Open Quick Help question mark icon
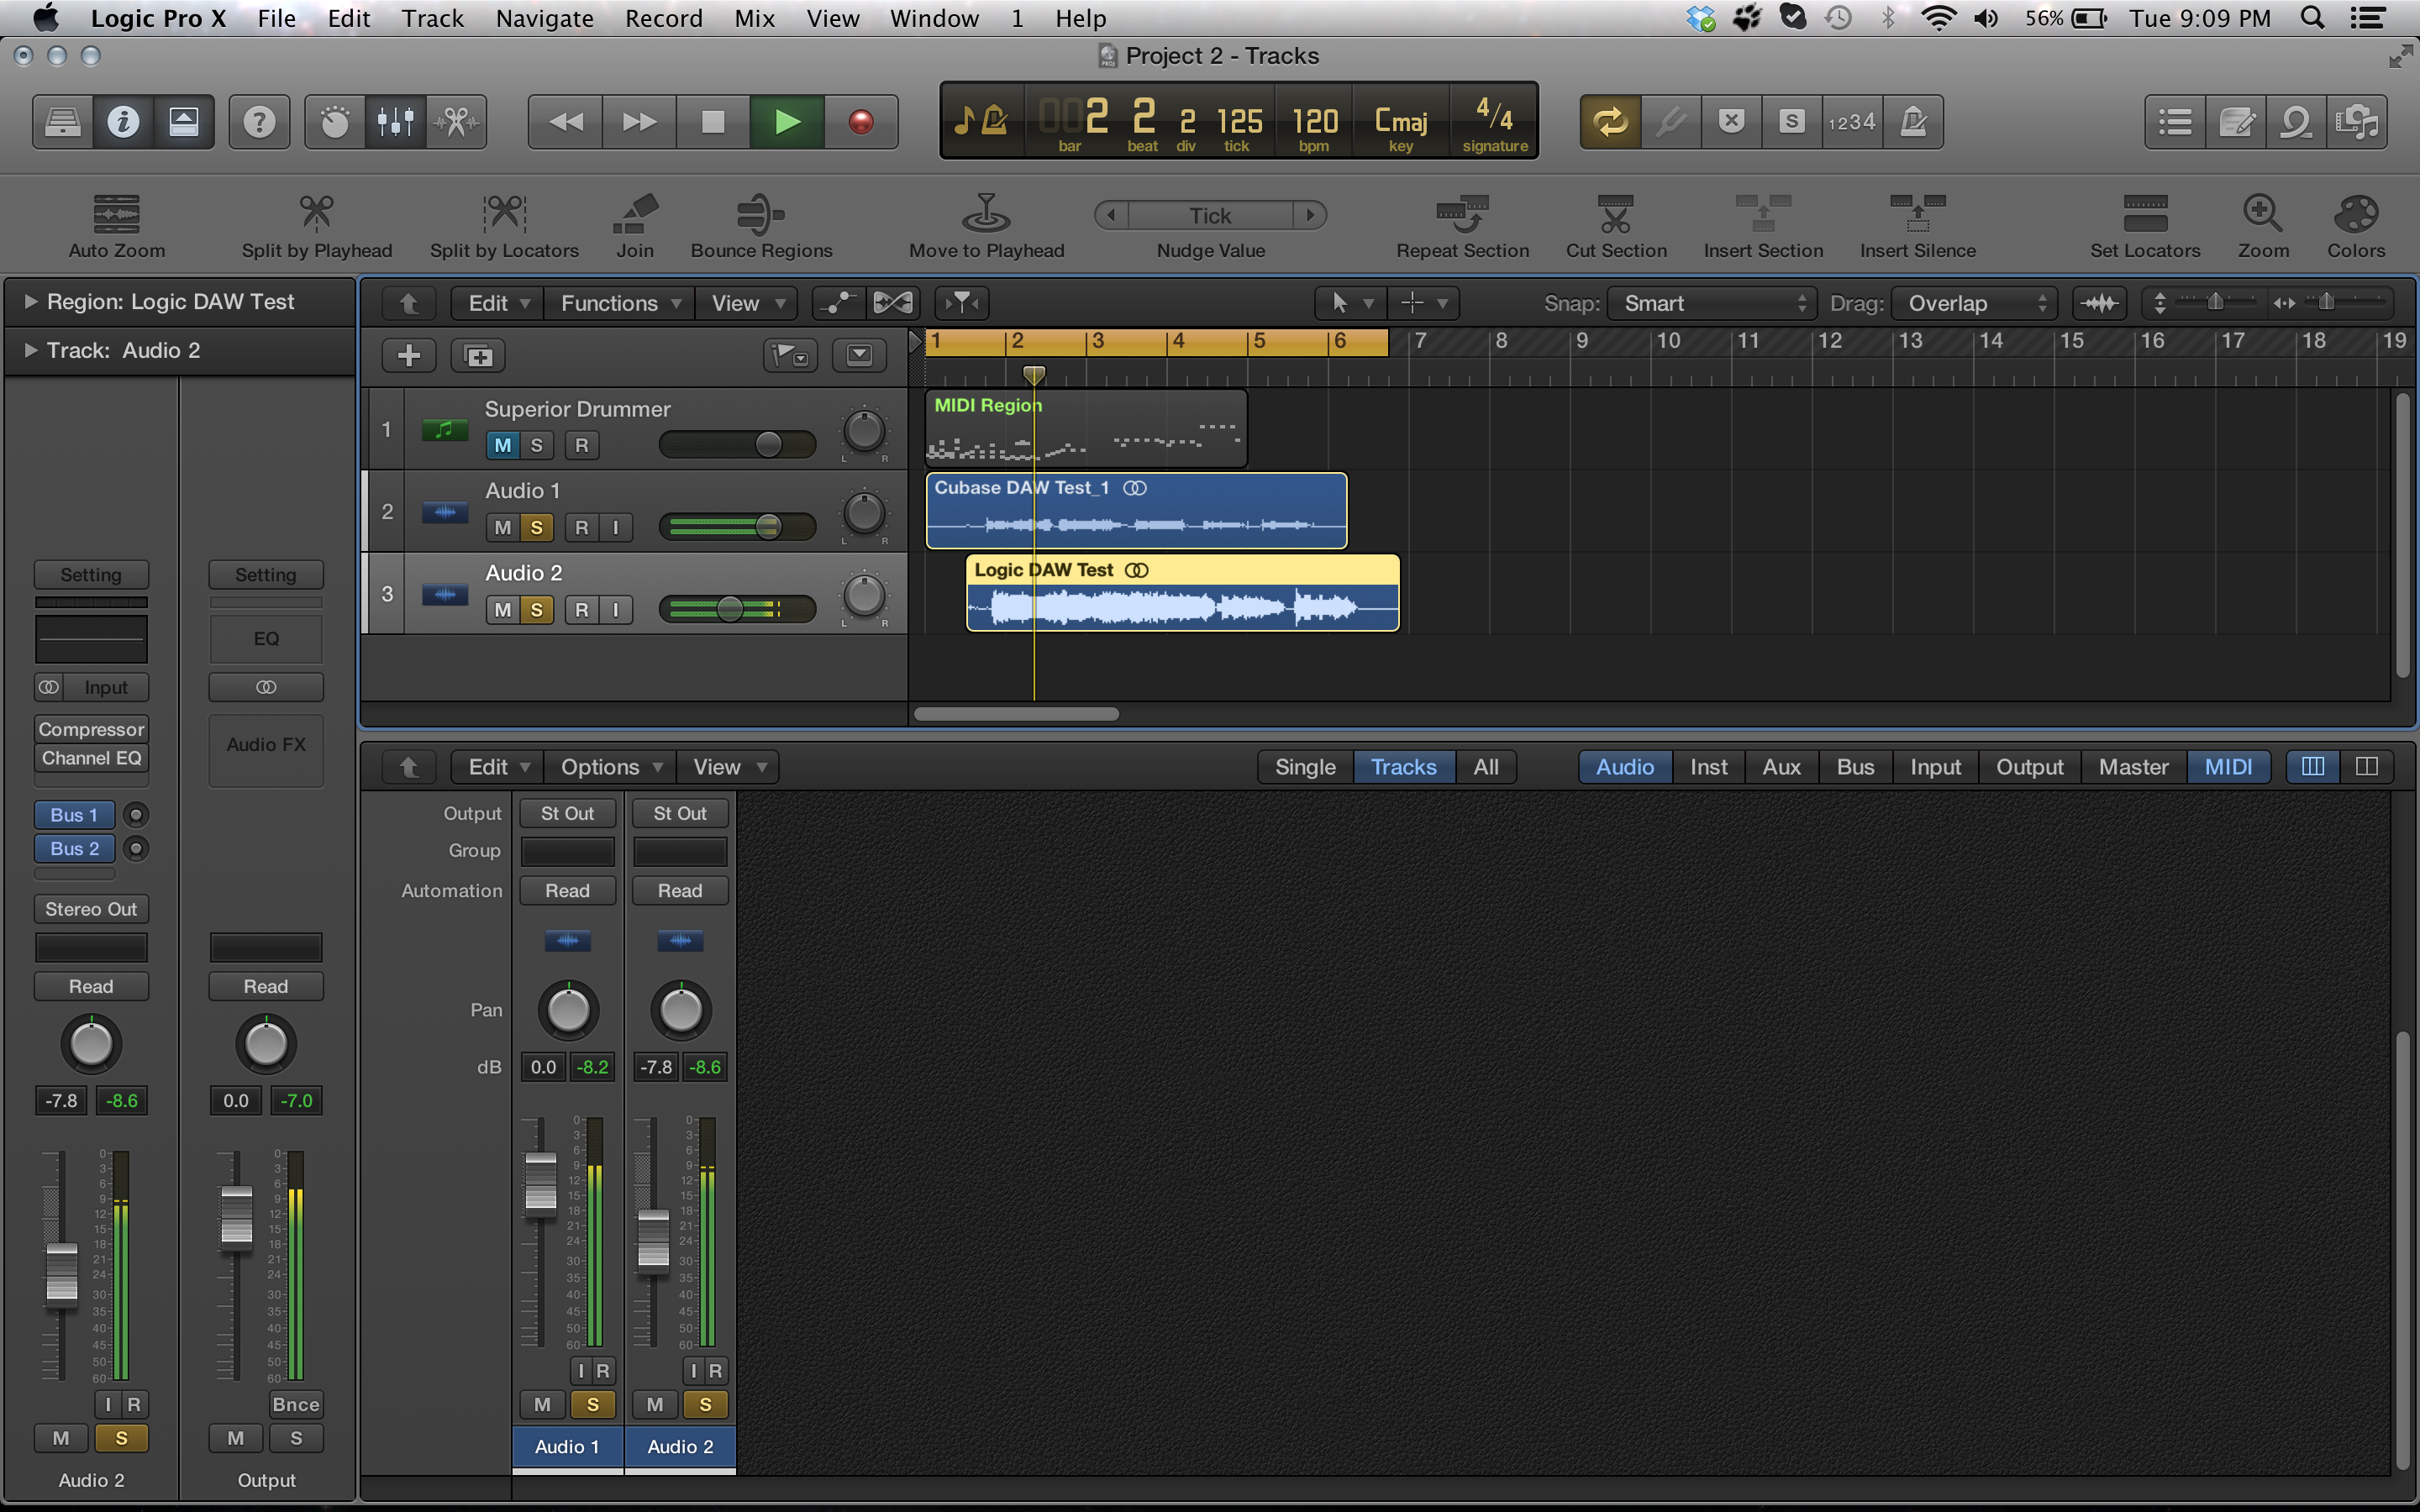Image resolution: width=2420 pixels, height=1512 pixels. 259,122
